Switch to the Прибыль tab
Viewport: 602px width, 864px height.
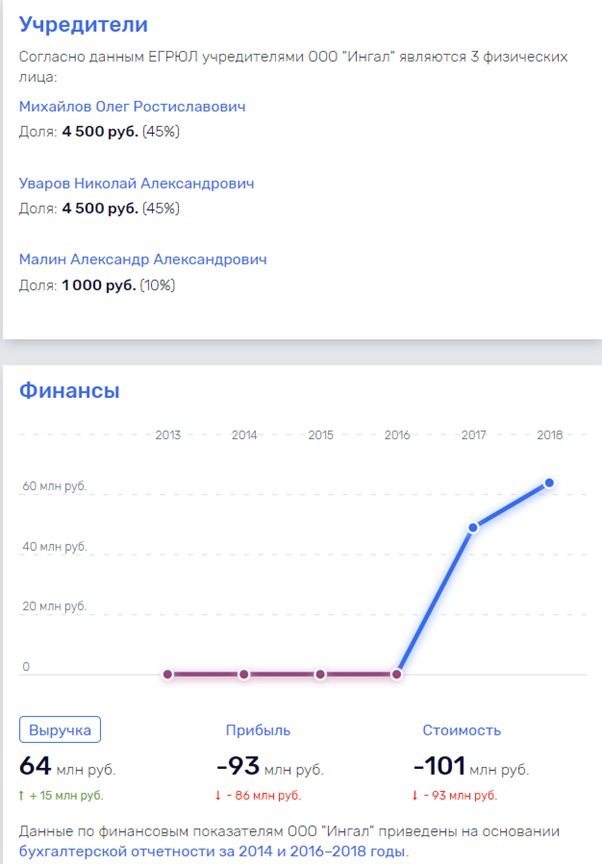click(x=258, y=730)
